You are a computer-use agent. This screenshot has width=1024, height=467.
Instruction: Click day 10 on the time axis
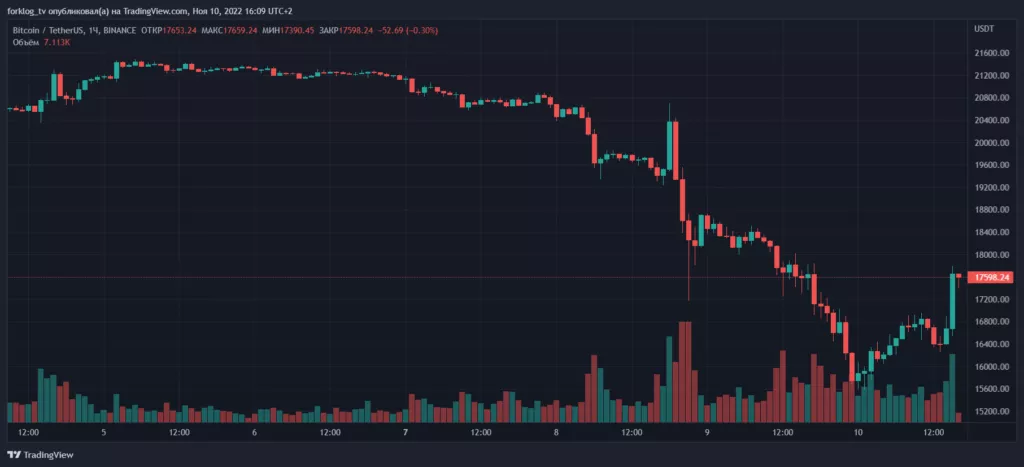coord(858,433)
